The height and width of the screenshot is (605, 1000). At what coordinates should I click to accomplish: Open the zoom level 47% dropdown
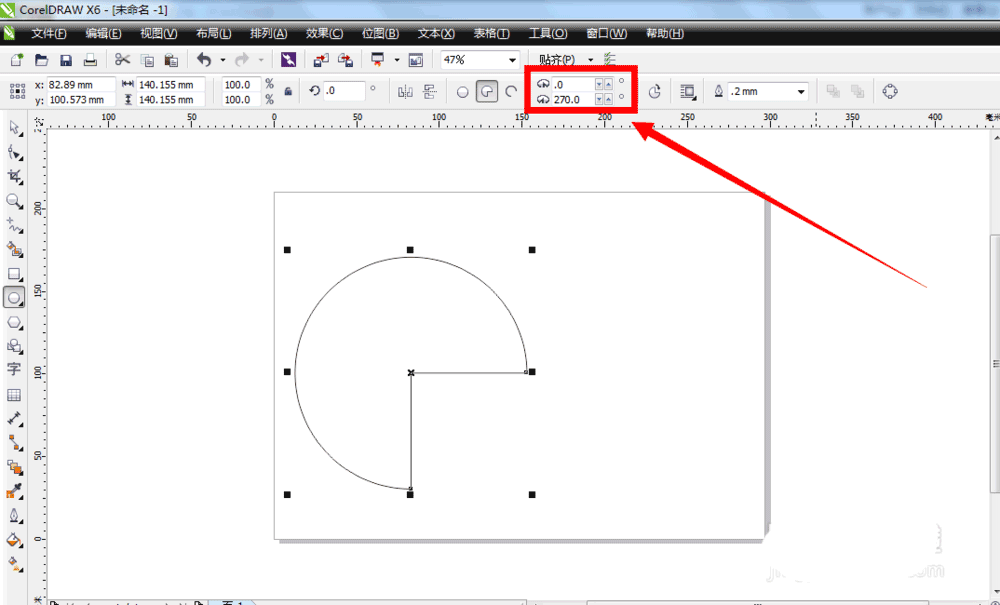(x=513, y=60)
